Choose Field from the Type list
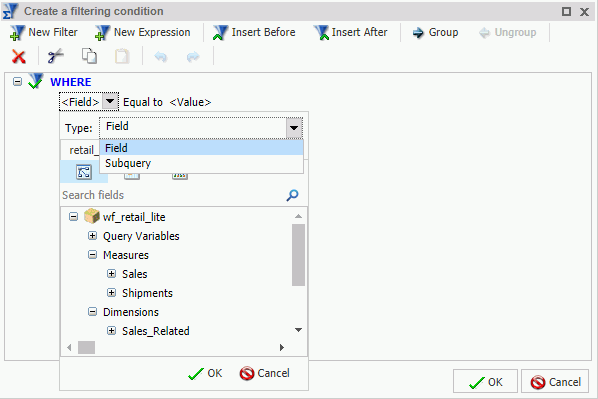 [201, 148]
